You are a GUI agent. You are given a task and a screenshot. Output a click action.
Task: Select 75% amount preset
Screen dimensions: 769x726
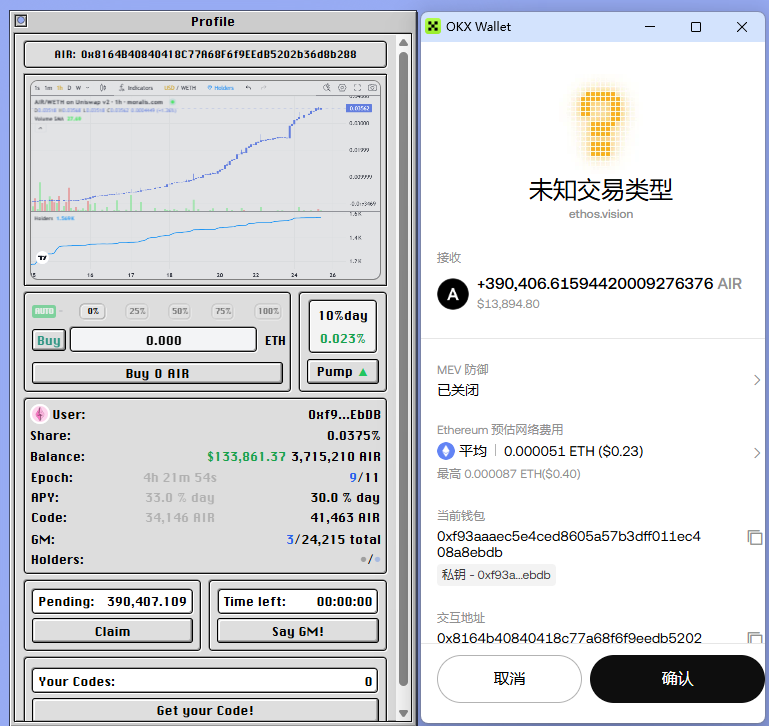tap(223, 311)
